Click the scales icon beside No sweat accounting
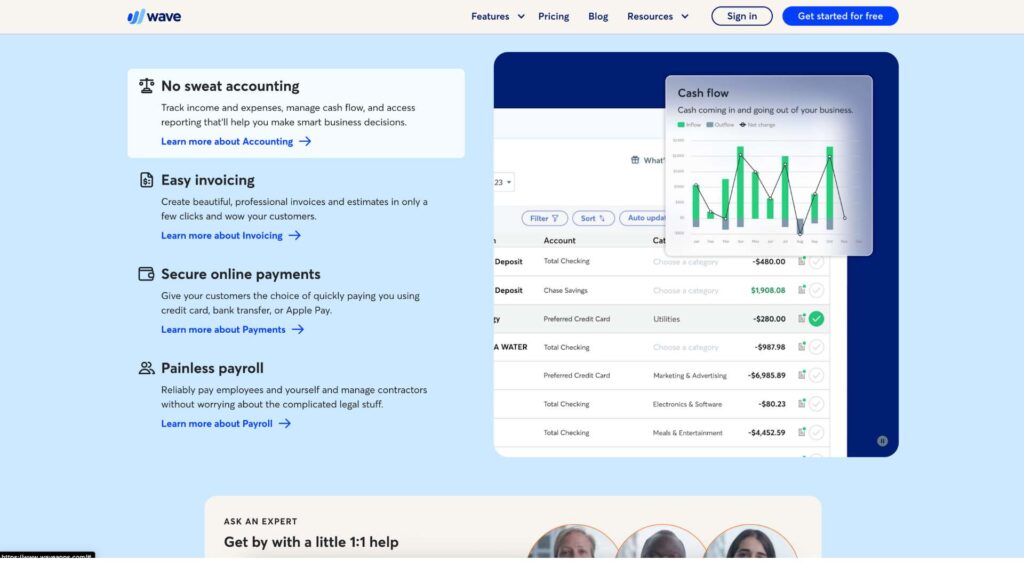The height and width of the screenshot is (576, 1024). click(x=147, y=86)
